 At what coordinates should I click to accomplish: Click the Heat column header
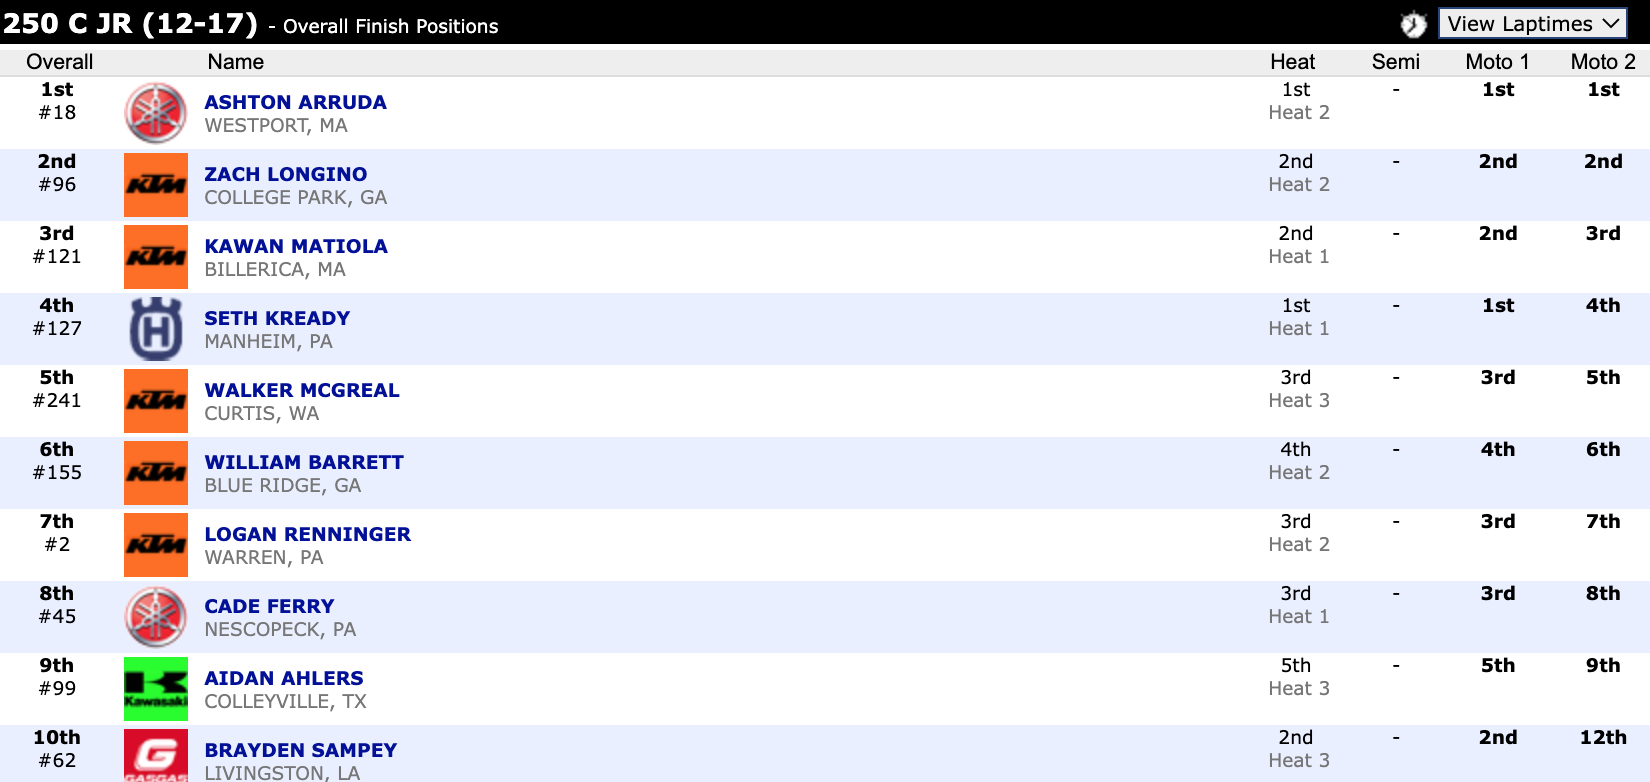[x=1292, y=62]
